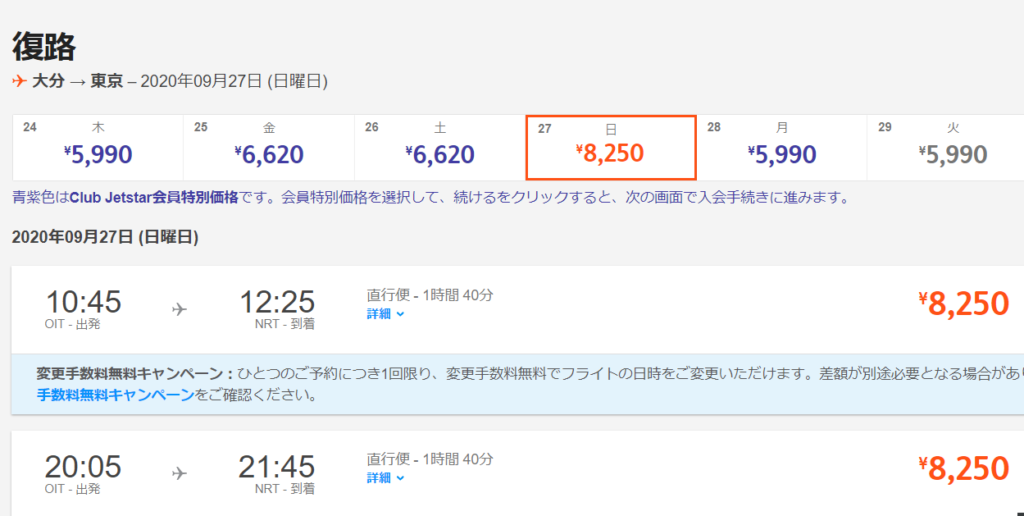This screenshot has width=1024, height=516.
Task: Select the Thursday 24 date tab
Action: pos(97,145)
